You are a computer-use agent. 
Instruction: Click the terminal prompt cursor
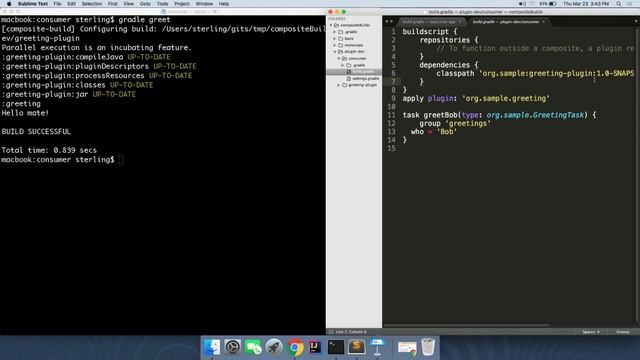121,160
